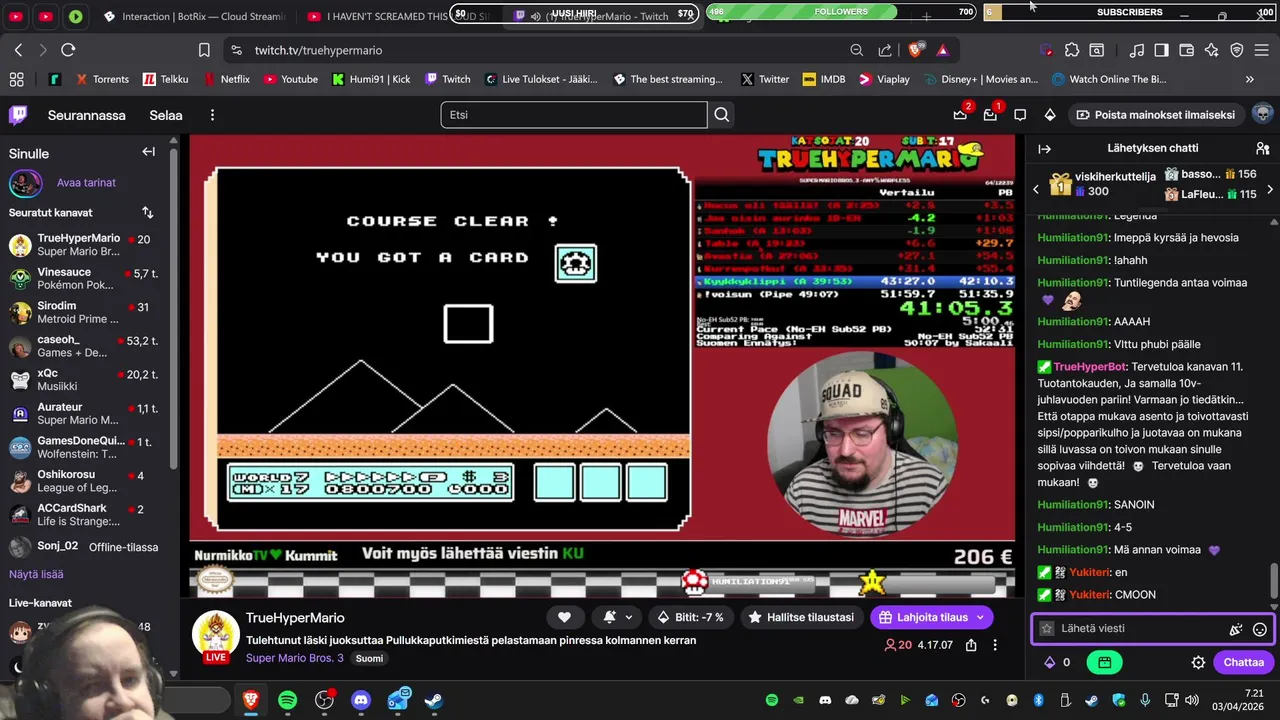Bookmark this page icon
Viewport: 1280px width, 720px height.
point(204,50)
